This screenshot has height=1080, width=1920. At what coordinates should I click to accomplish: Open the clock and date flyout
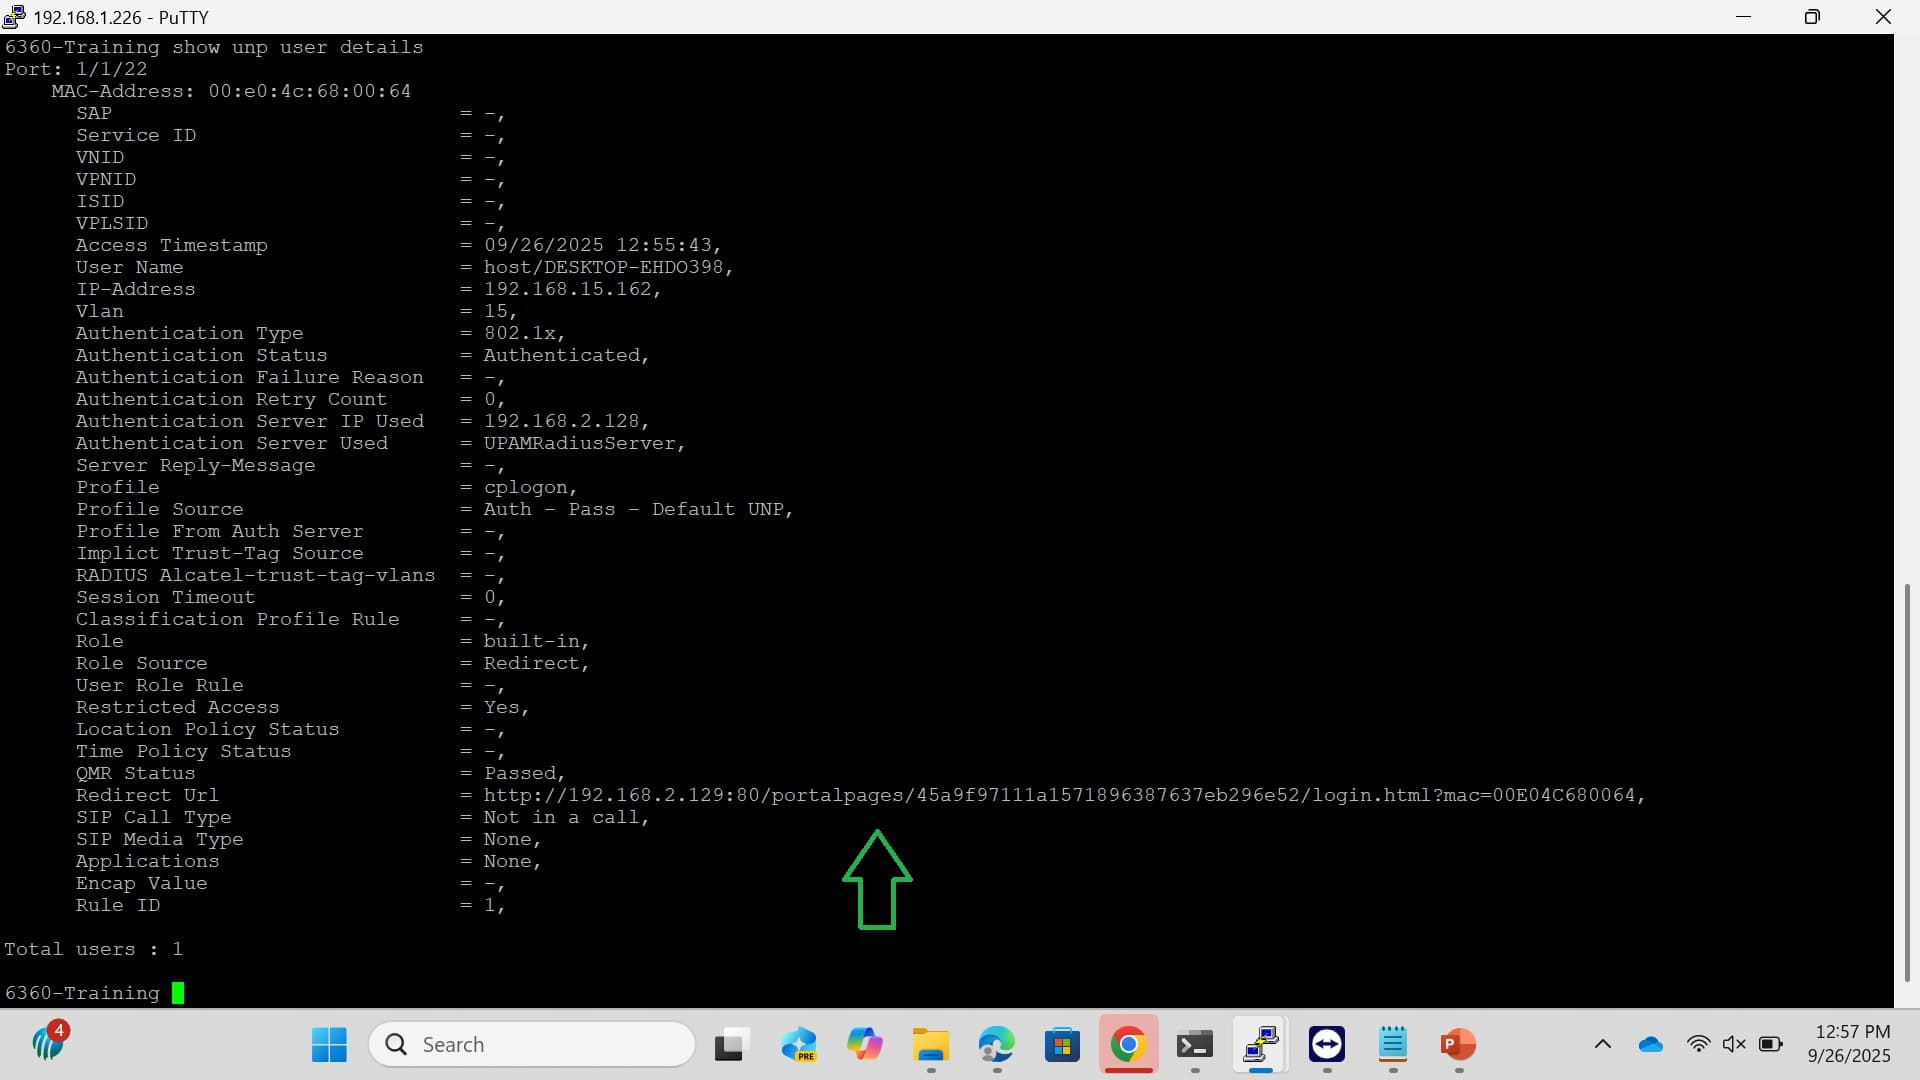[1850, 1044]
